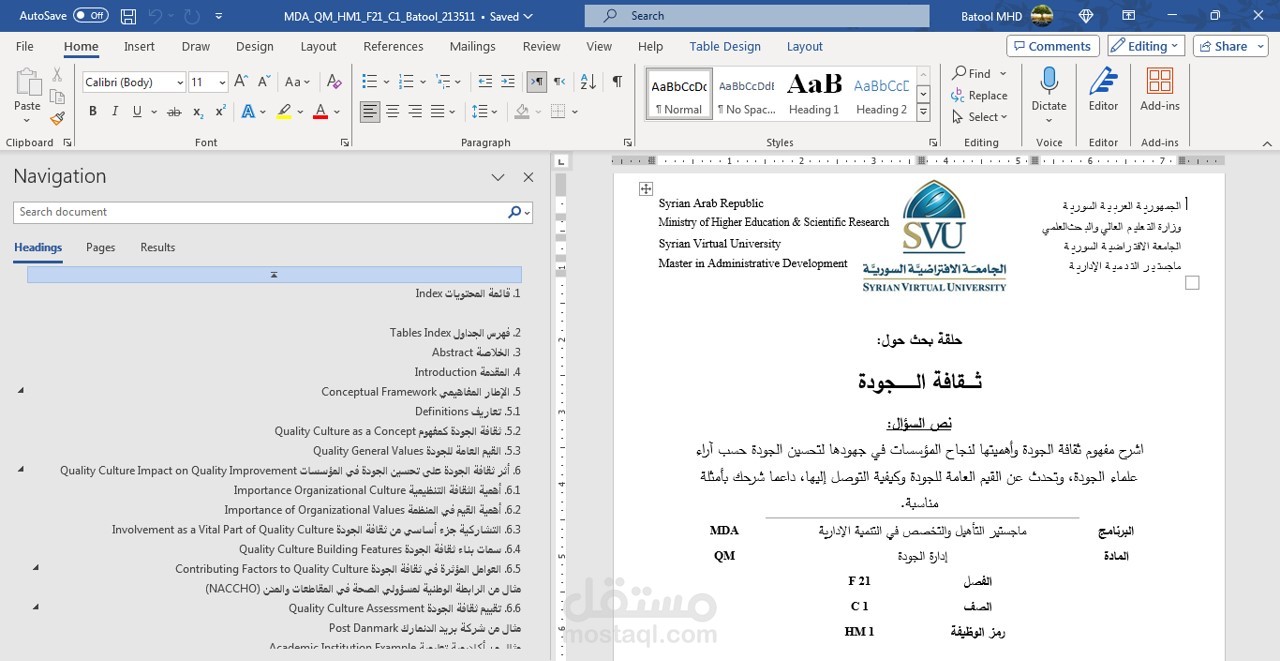Select the Format Painter brush
Viewport: 1280px width, 661px height.
click(x=57, y=118)
